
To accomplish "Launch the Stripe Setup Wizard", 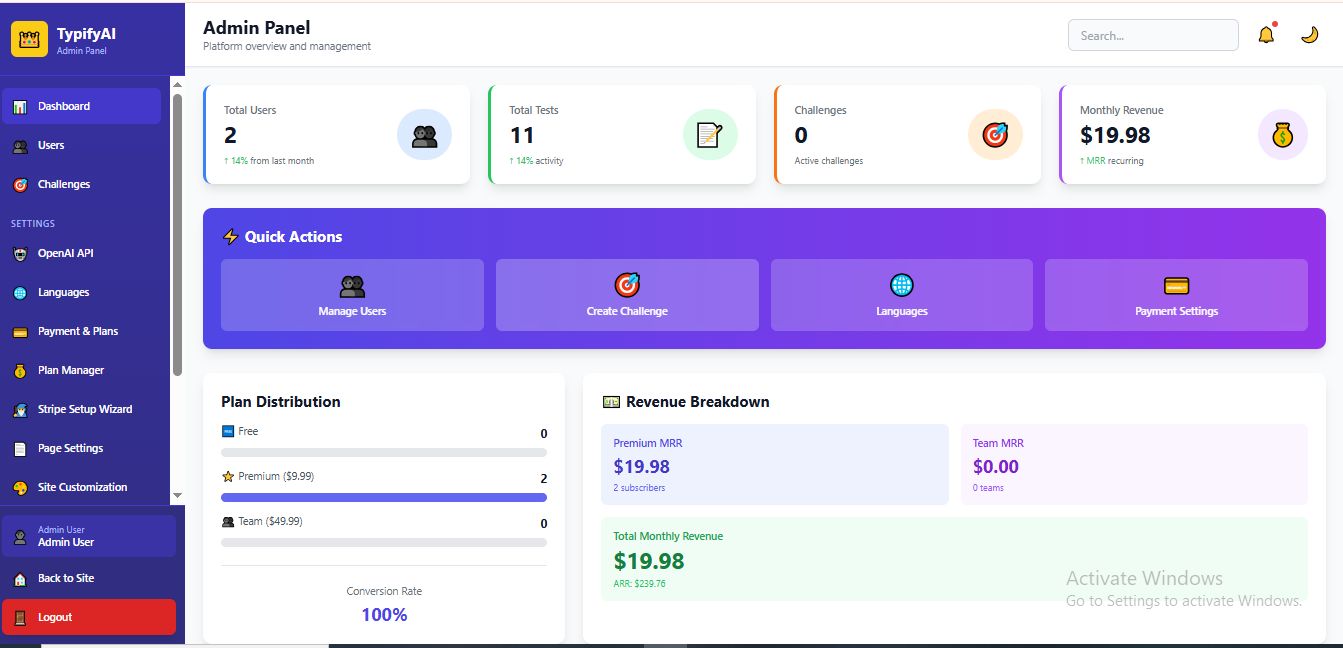I will point(84,409).
